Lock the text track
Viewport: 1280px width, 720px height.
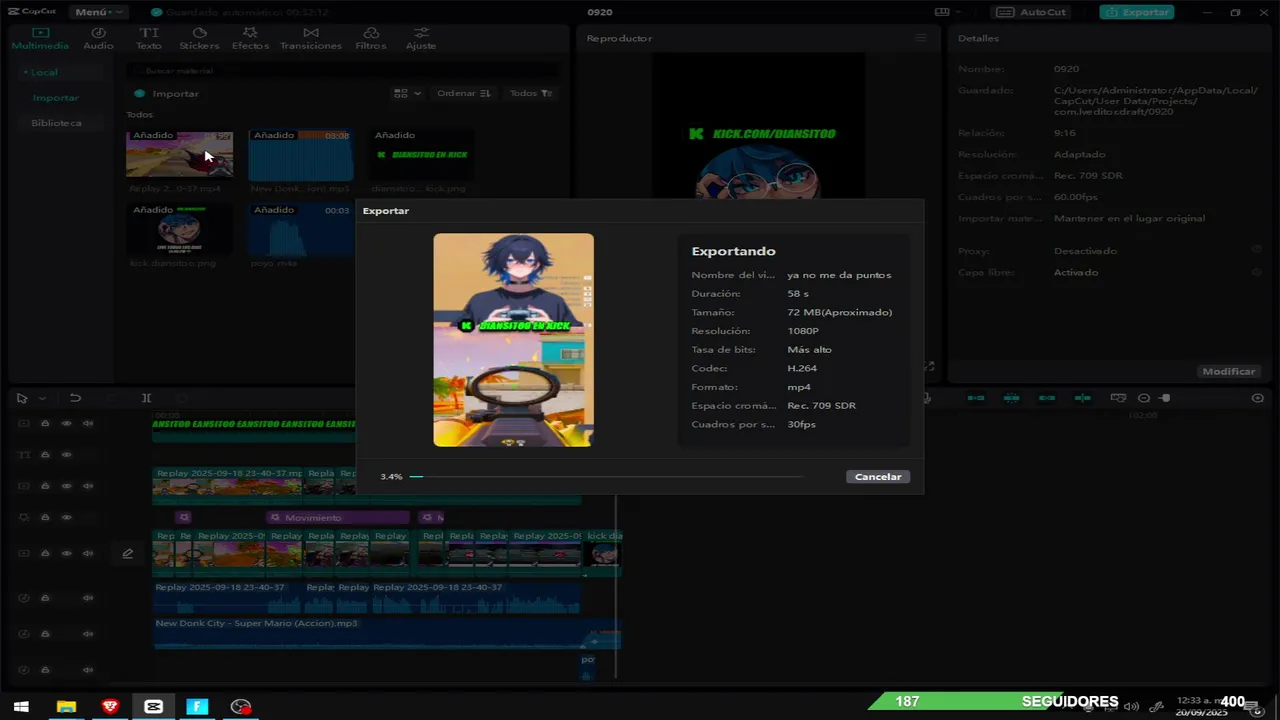tap(45, 455)
